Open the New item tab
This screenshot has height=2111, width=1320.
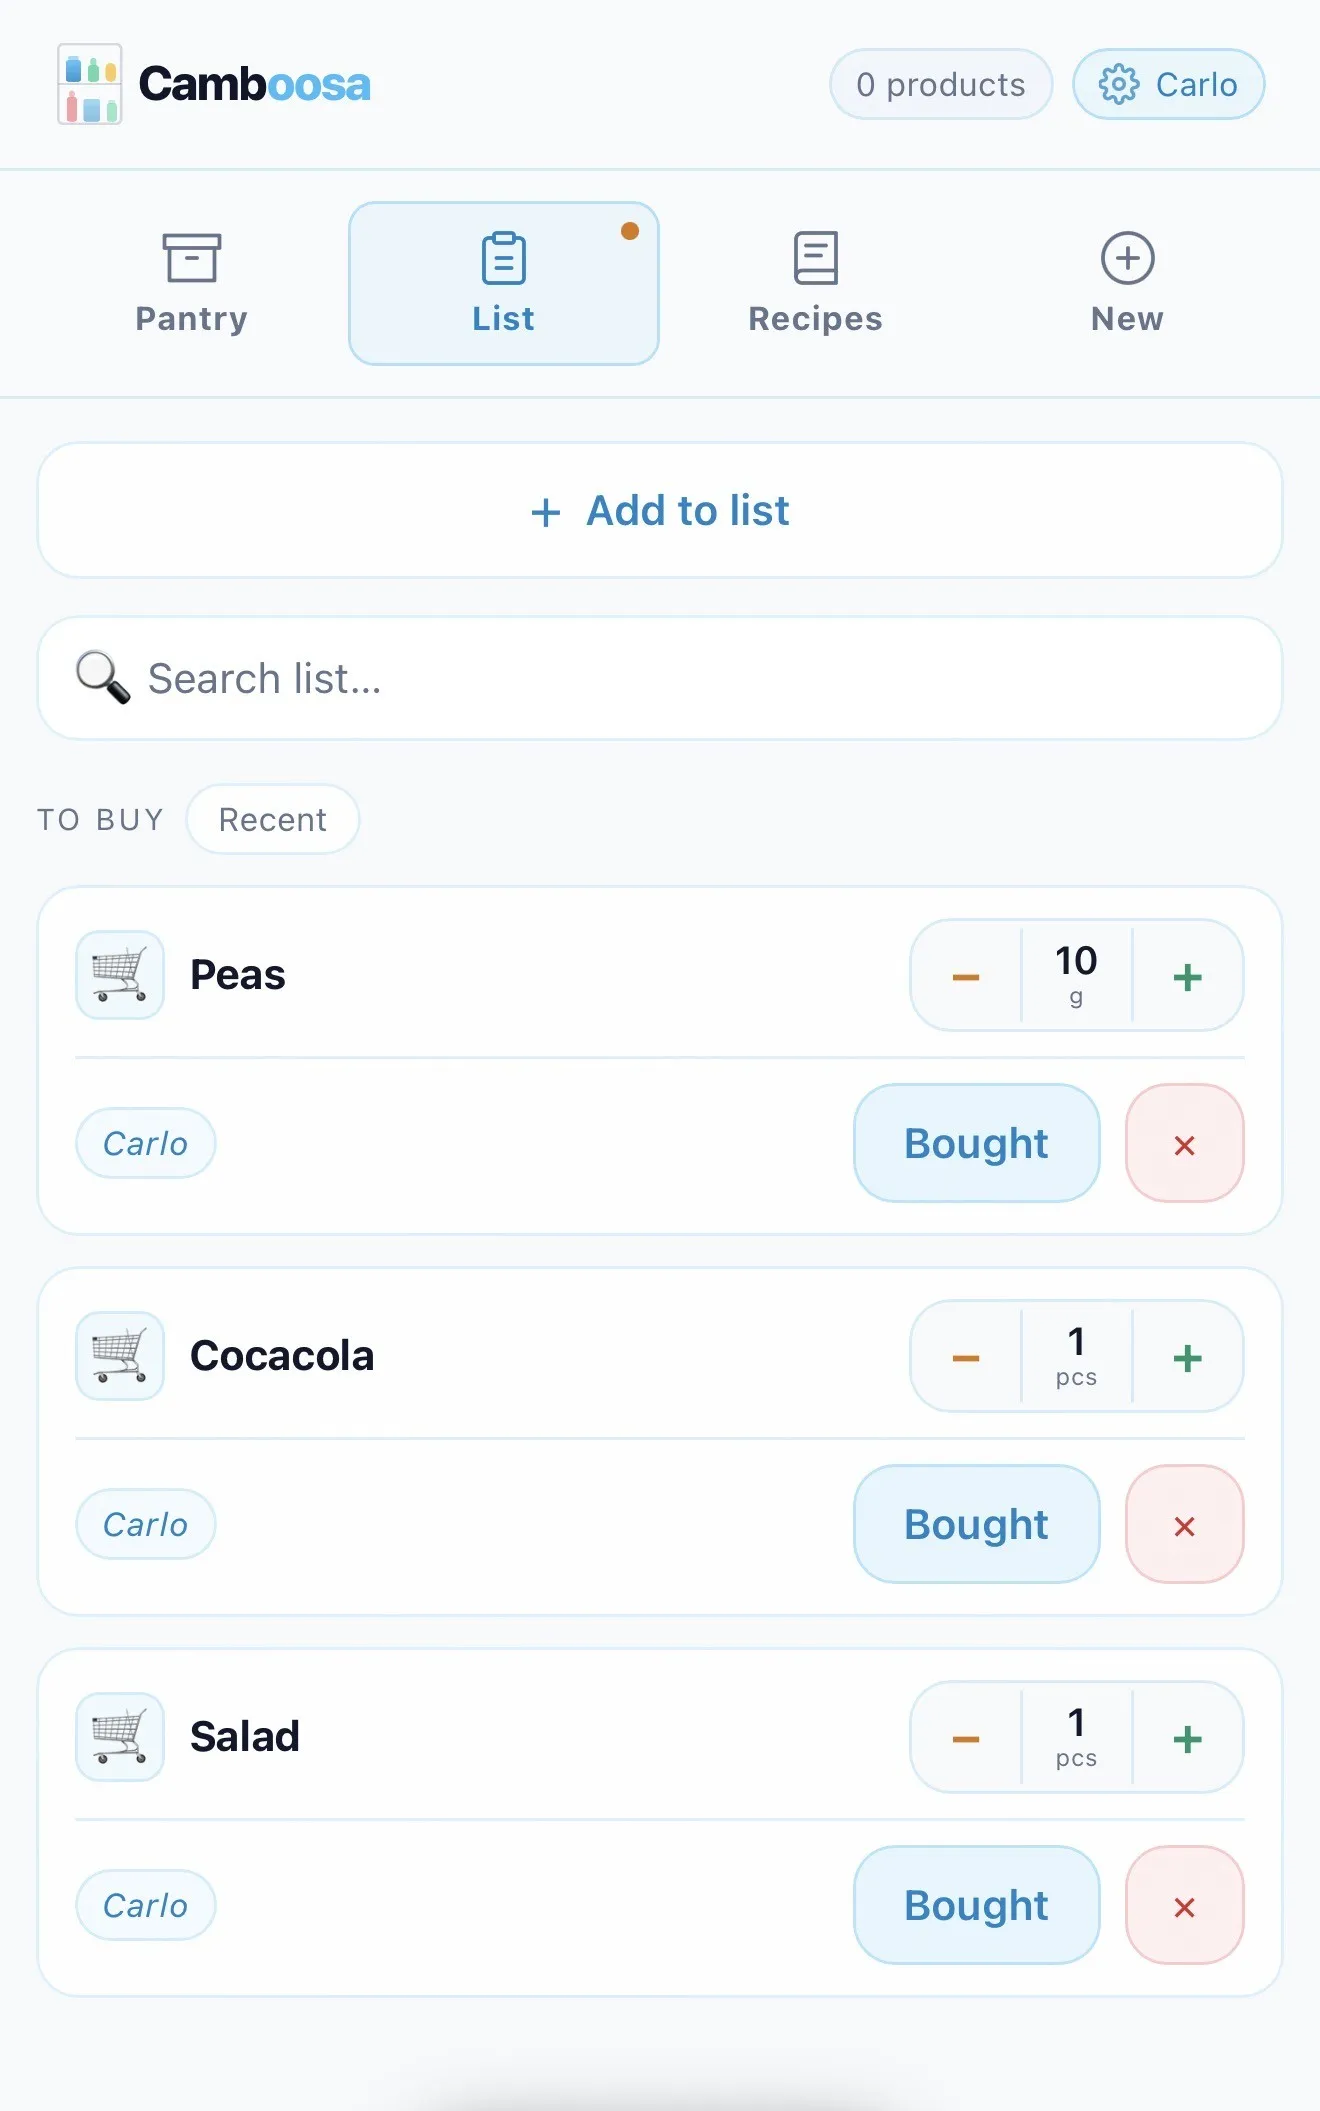coord(1127,284)
